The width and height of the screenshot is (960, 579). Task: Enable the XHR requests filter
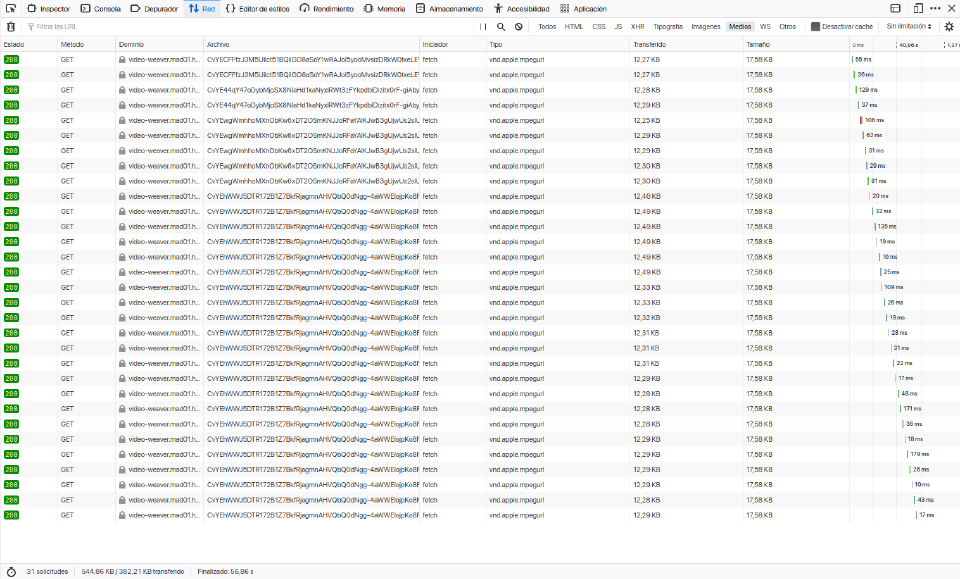click(636, 27)
